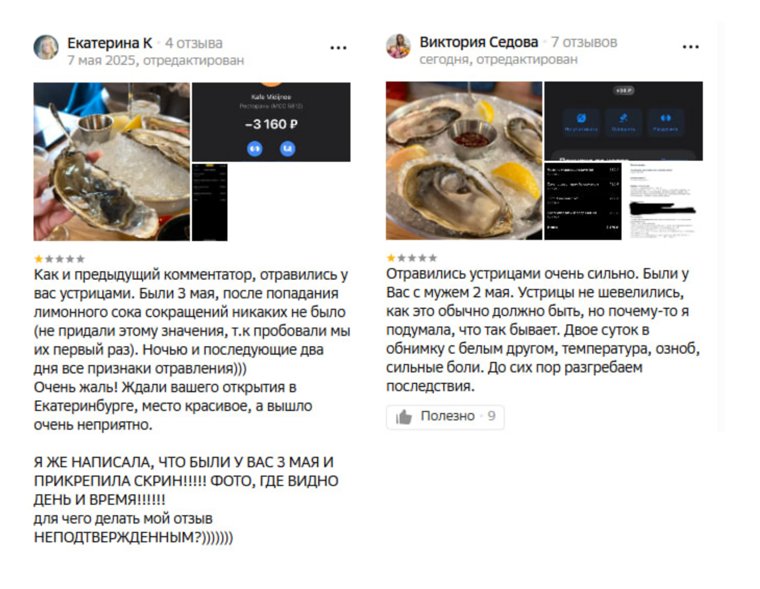Open the three-dot menu on Екатерина К review
Image resolution: width=760 pixels, height=589 pixels.
(x=338, y=48)
